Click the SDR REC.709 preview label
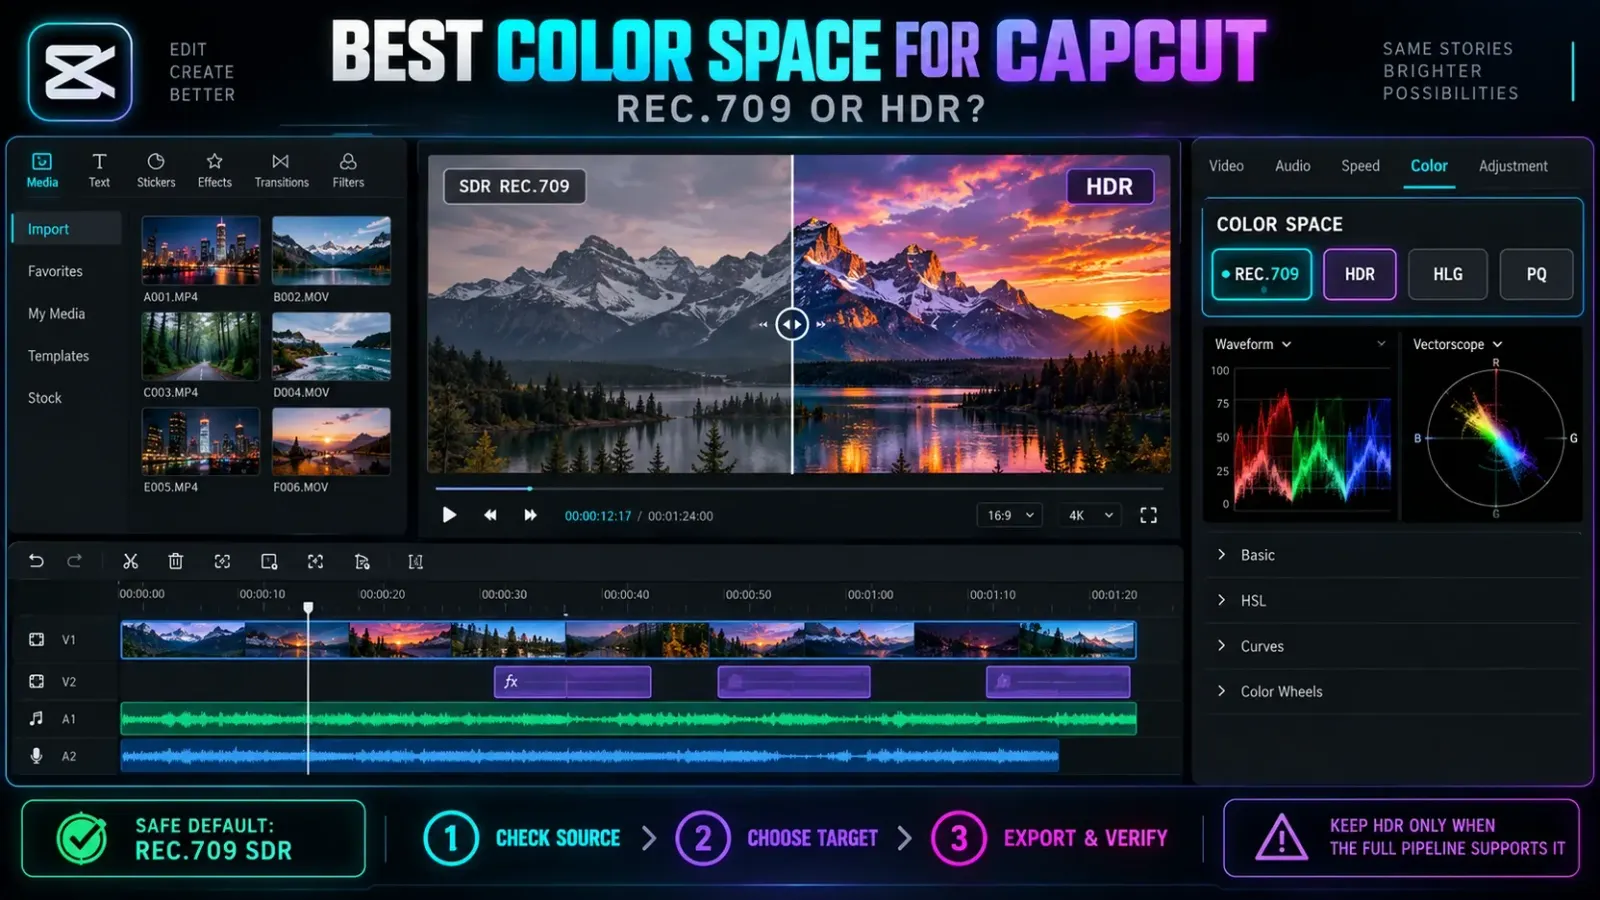The height and width of the screenshot is (900, 1600). 514,186
